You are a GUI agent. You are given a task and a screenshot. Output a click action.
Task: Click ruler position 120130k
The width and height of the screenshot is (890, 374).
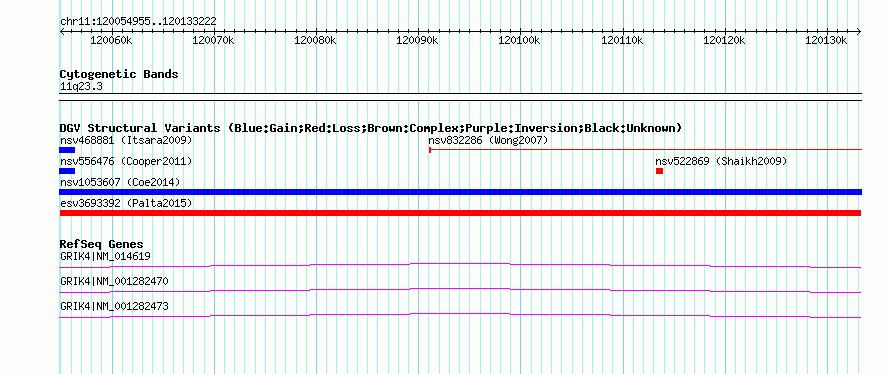[827, 41]
